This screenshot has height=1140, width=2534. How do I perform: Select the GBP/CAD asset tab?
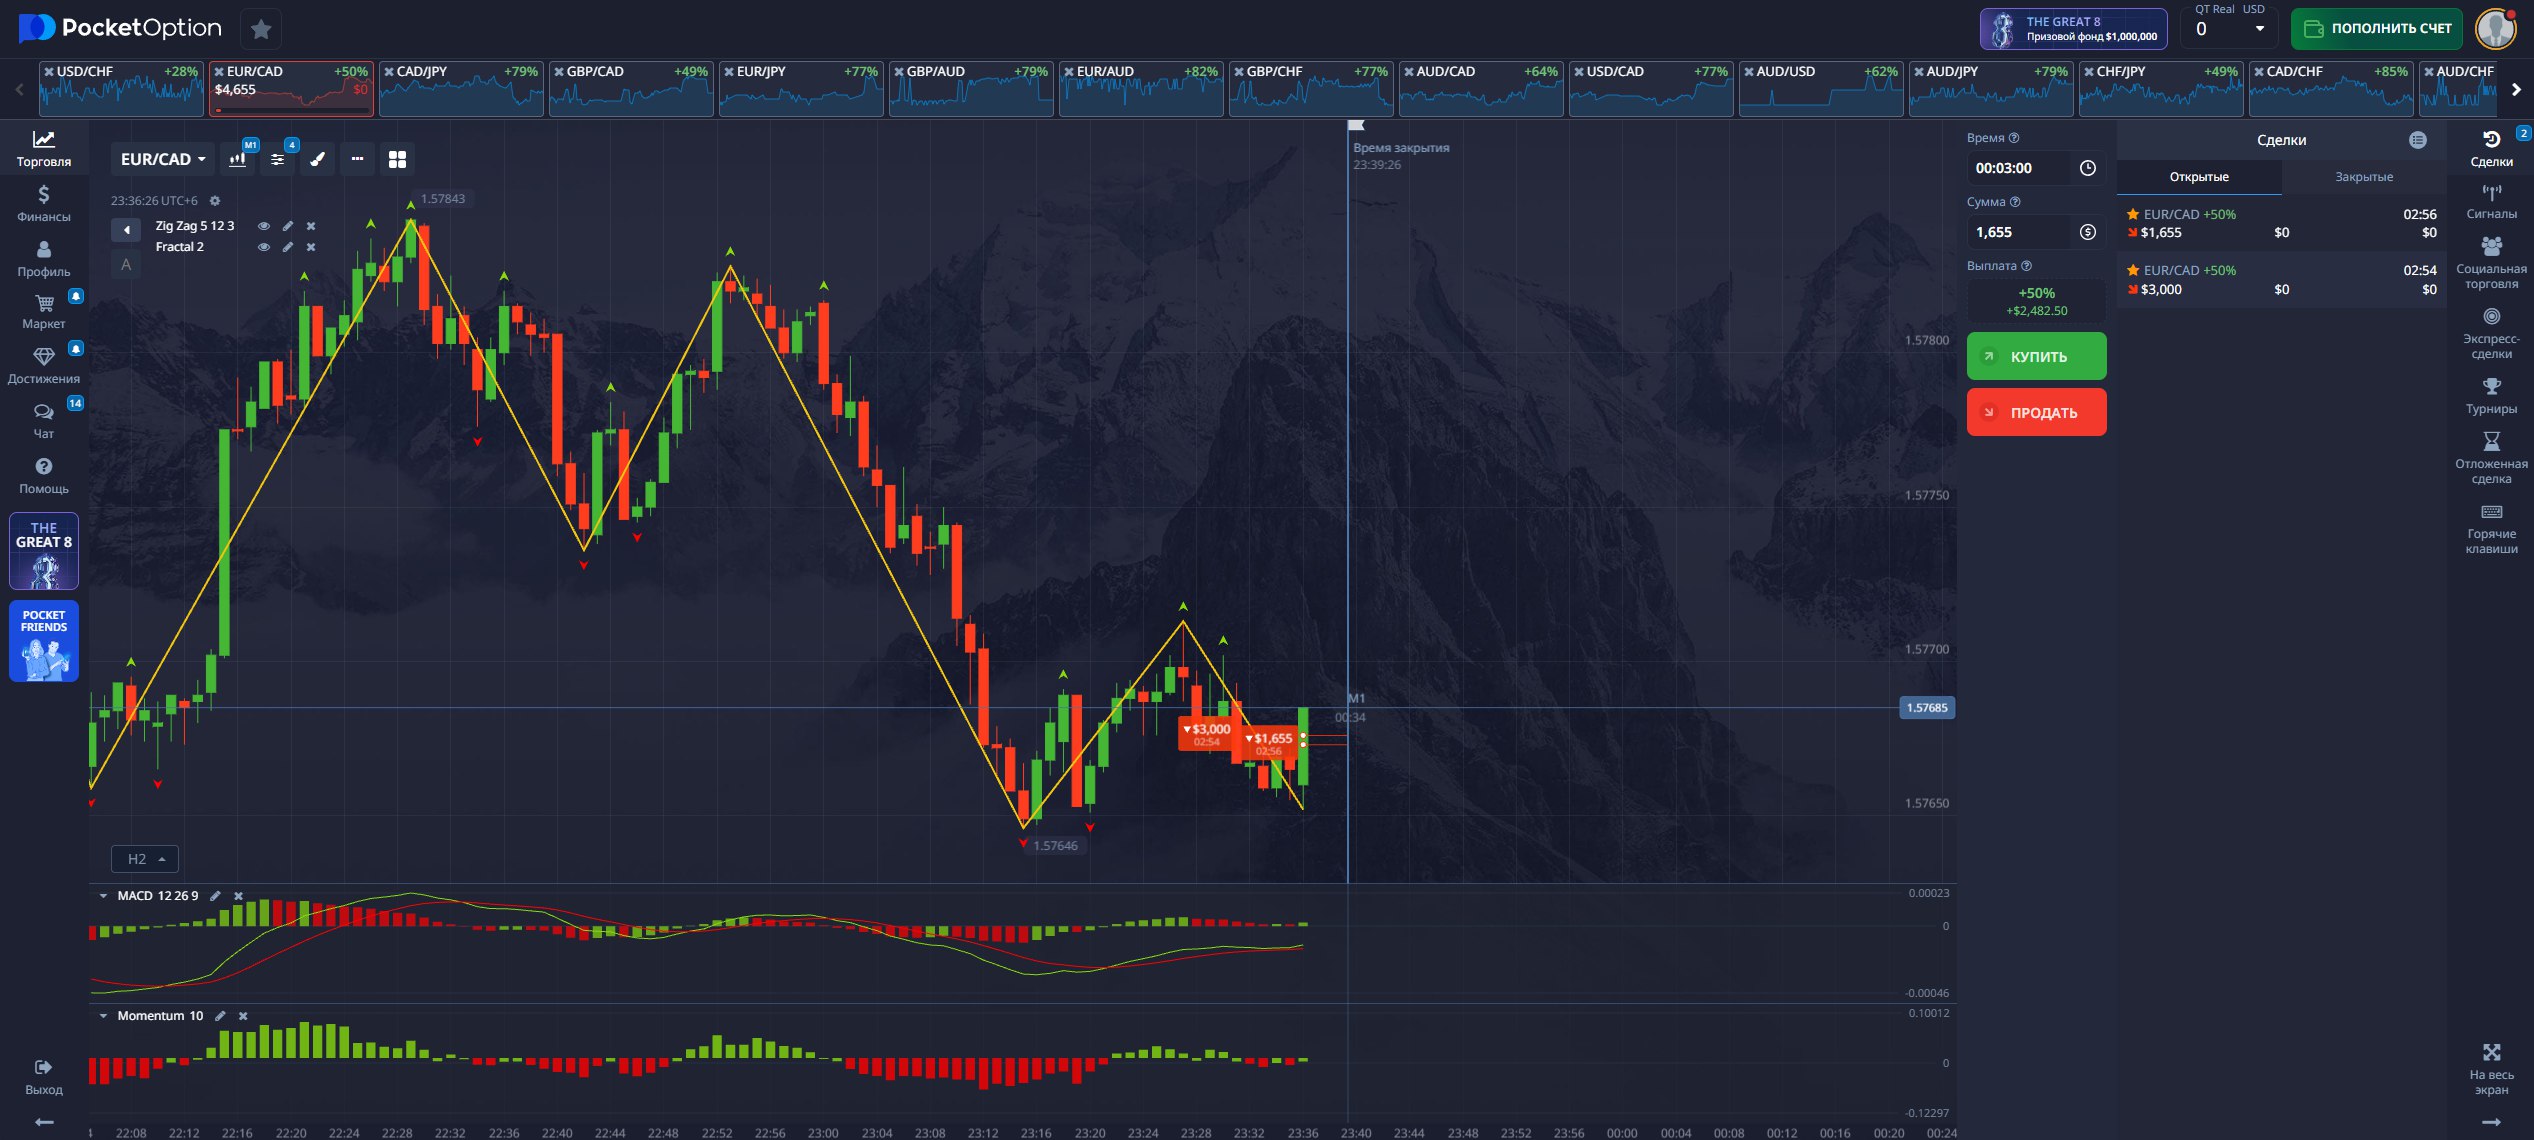[630, 88]
